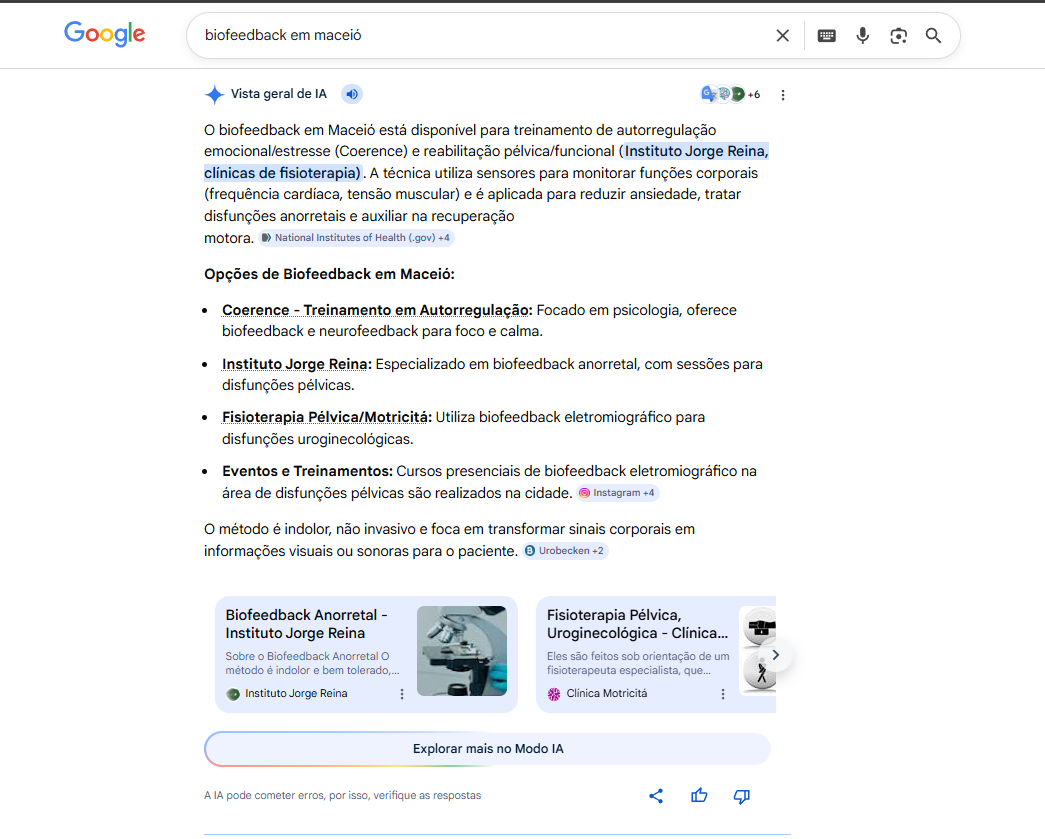Click the Vista geral de IA label
The width and height of the screenshot is (1045, 839).
279,94
